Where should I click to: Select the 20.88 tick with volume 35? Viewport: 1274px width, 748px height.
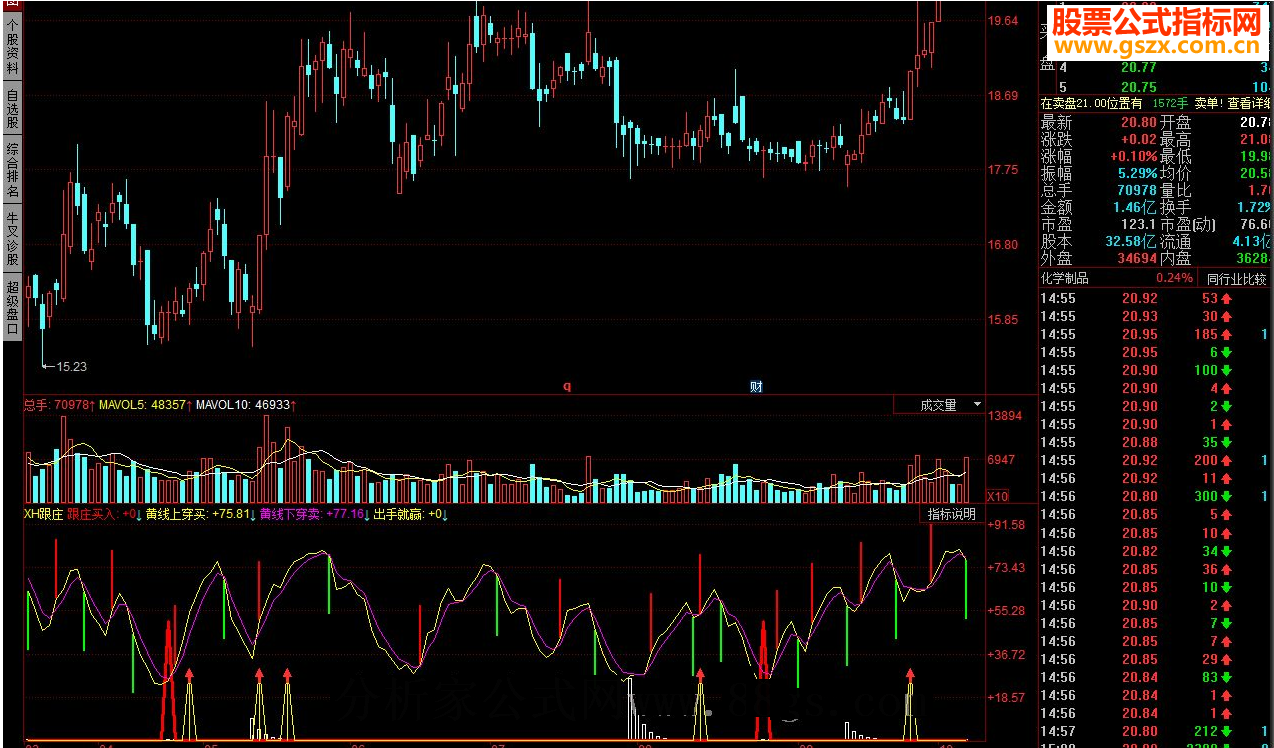click(1156, 442)
